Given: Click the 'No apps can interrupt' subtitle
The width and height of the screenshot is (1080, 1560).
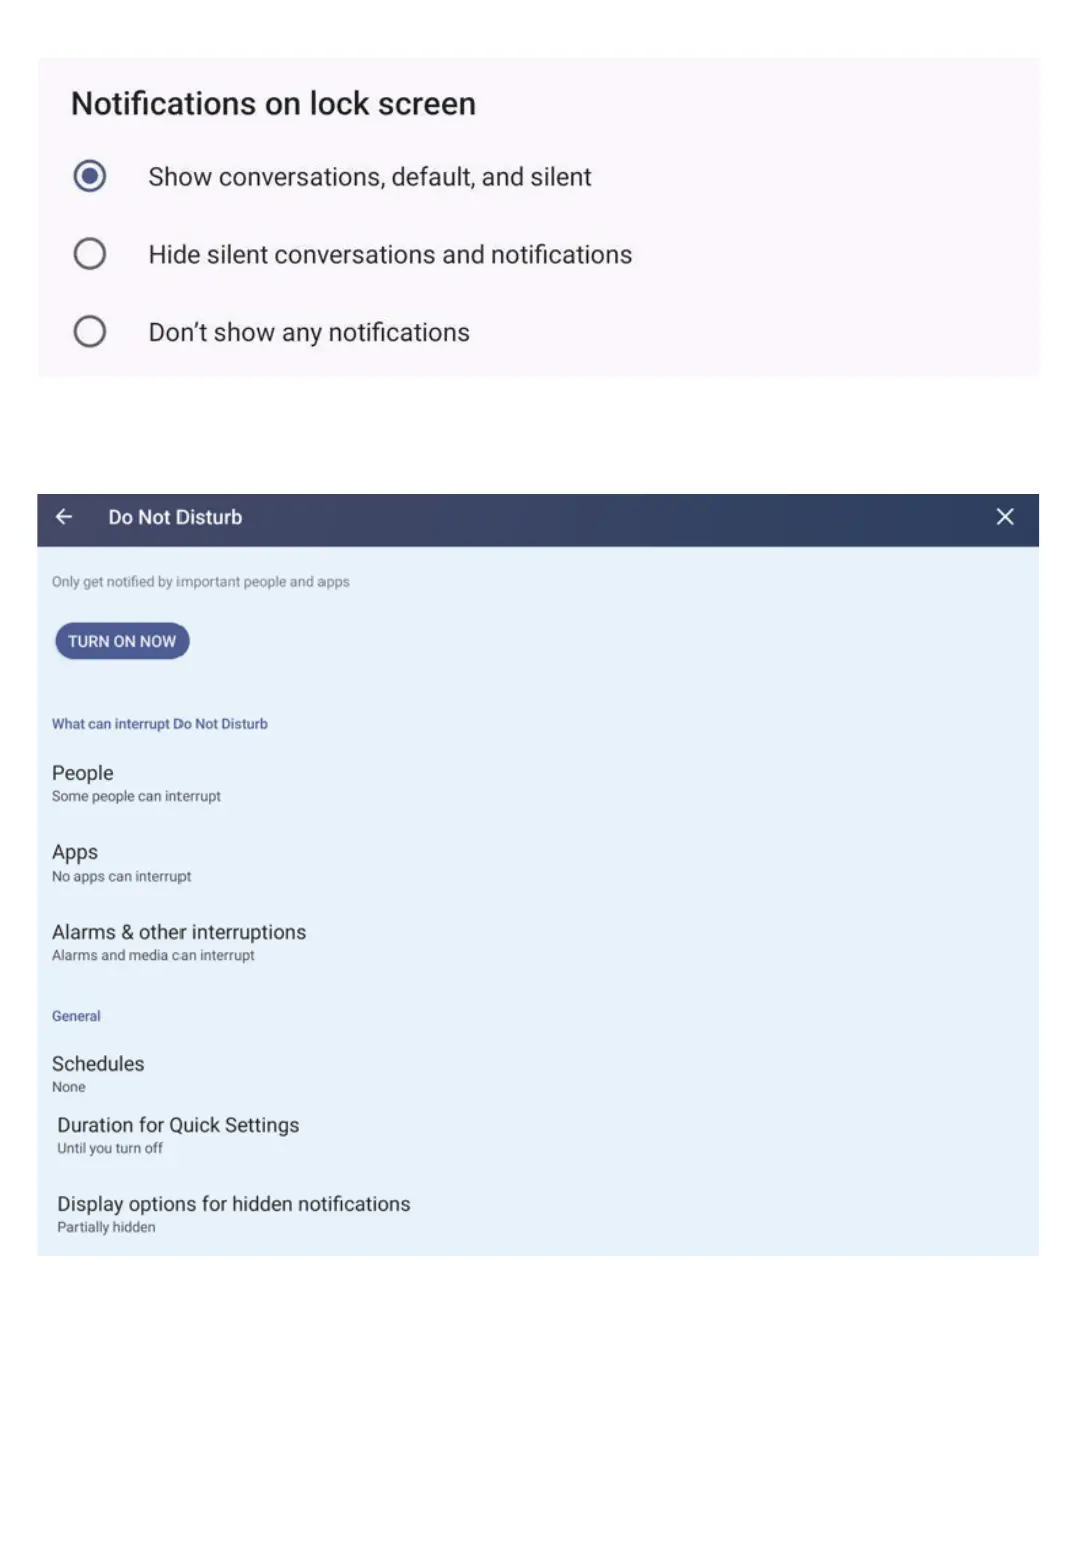Looking at the screenshot, I should (121, 877).
